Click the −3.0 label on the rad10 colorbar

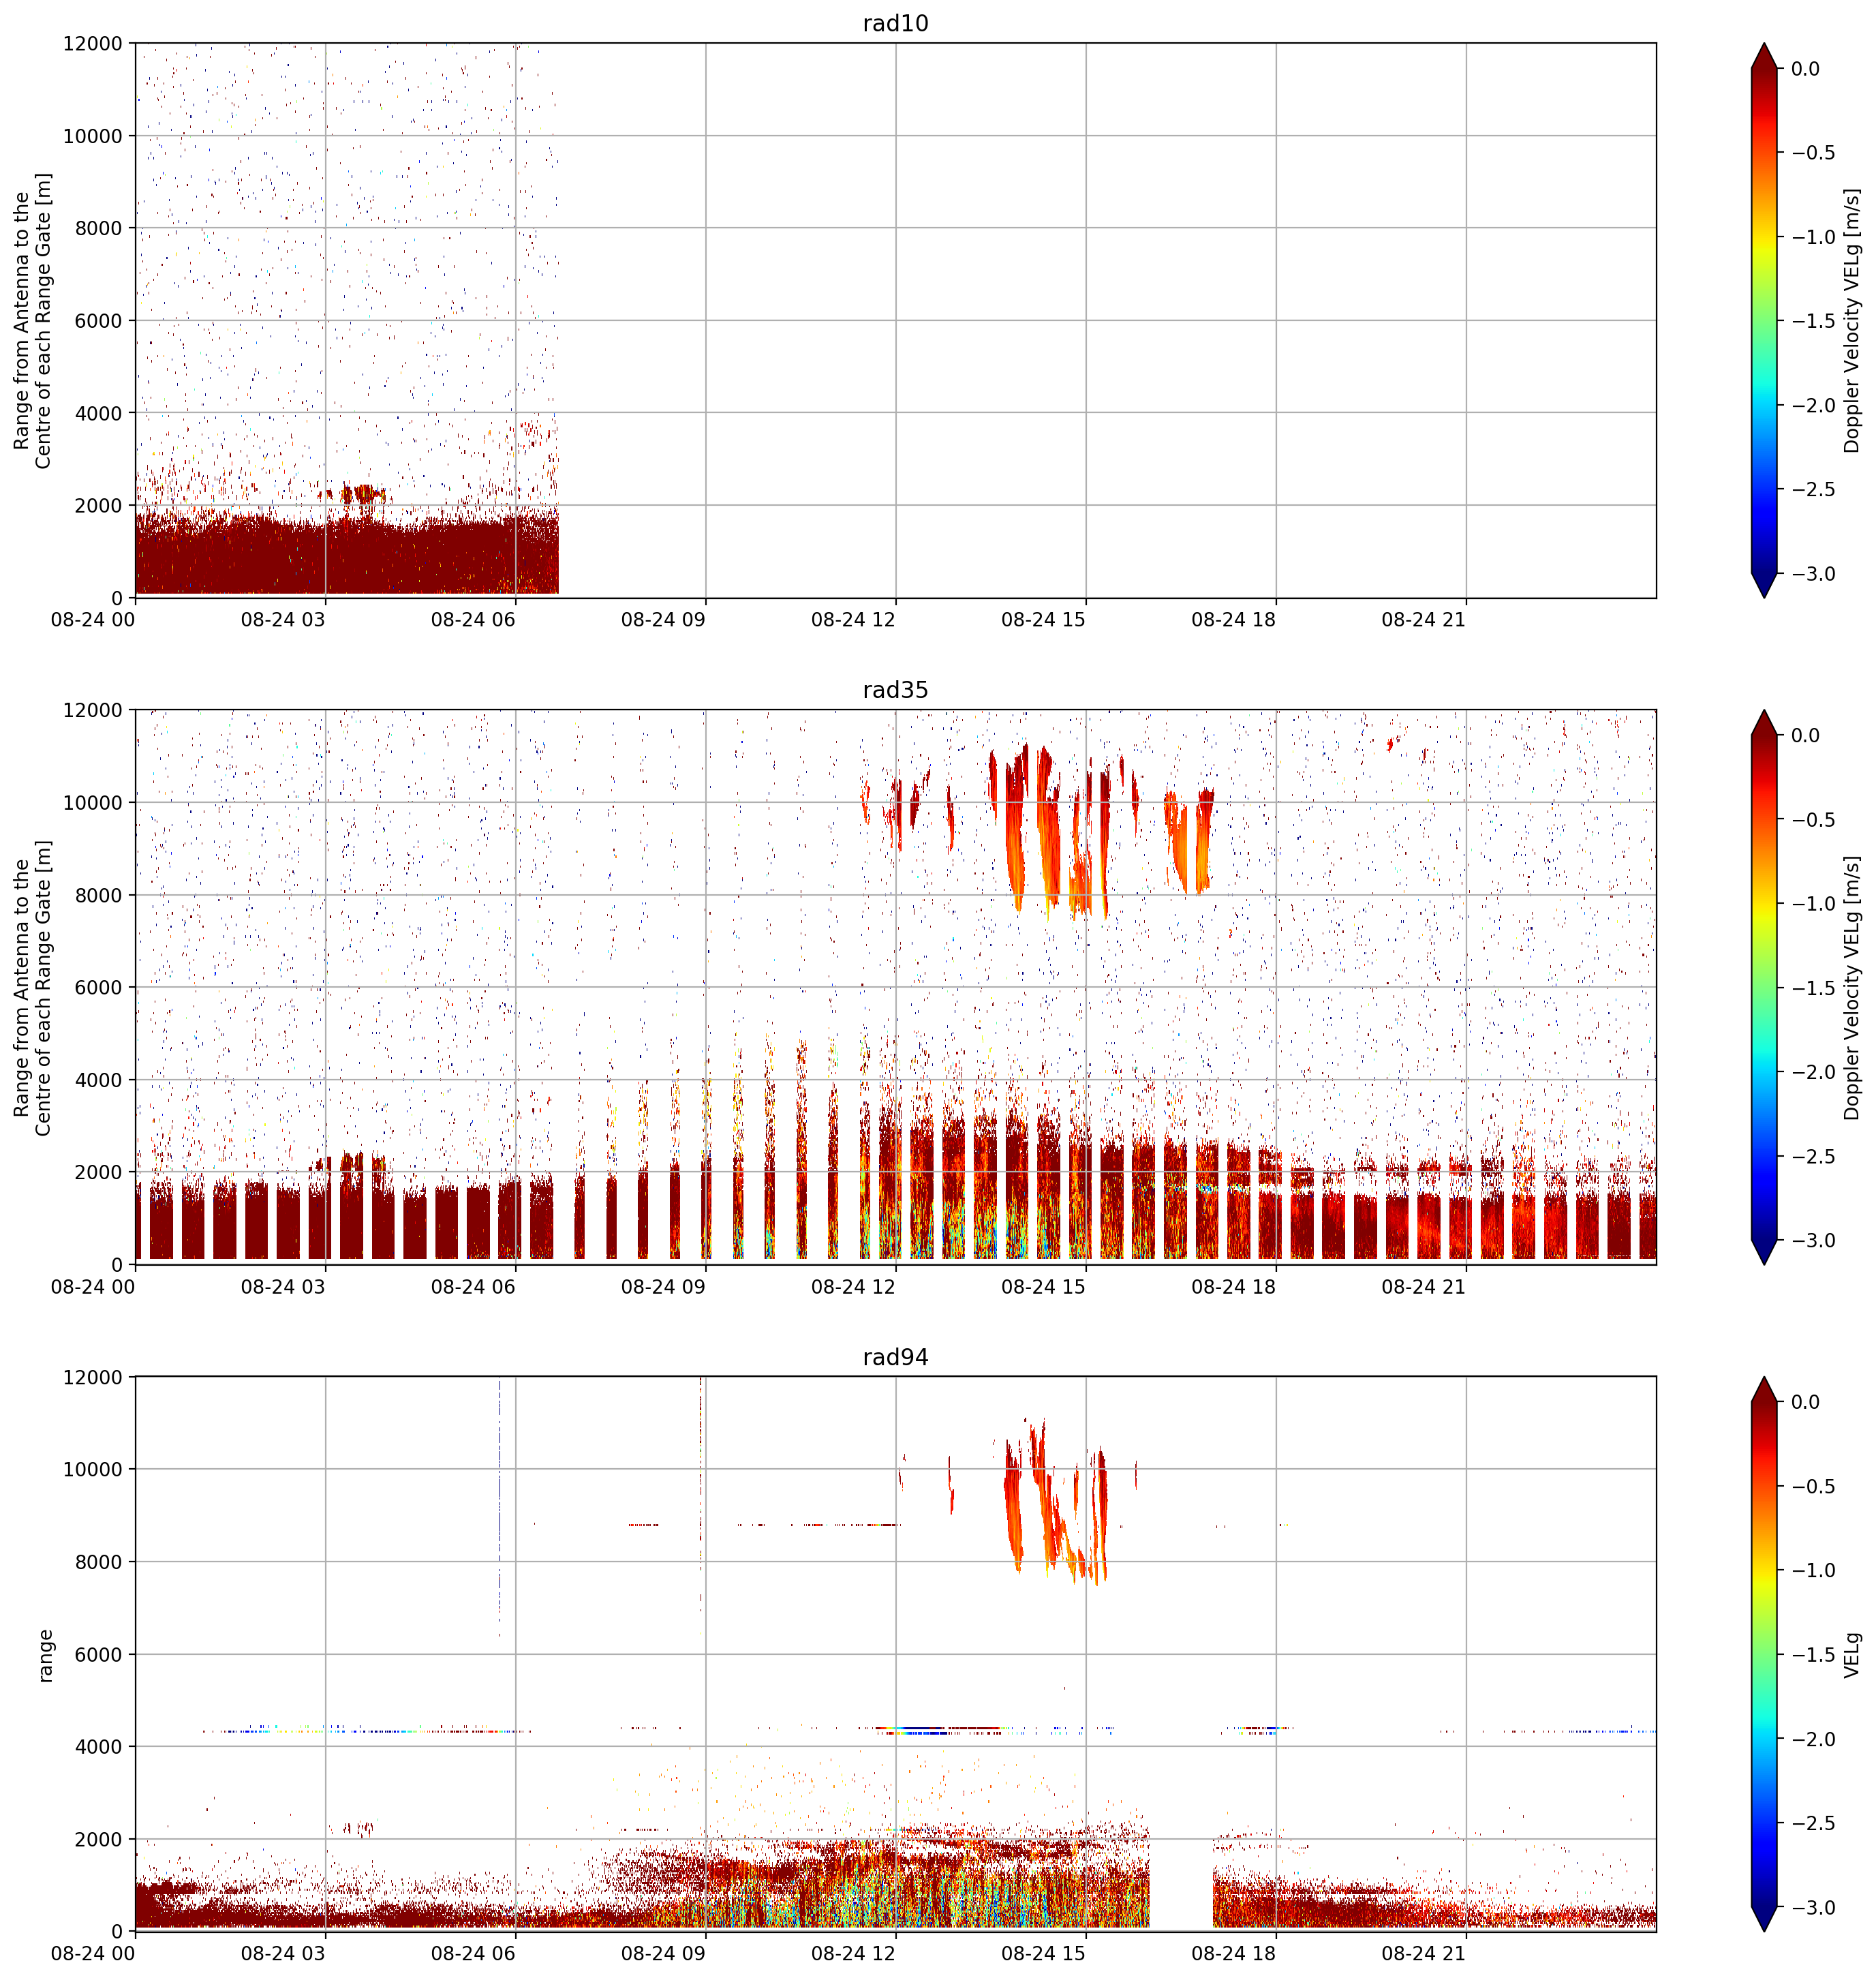click(1813, 573)
